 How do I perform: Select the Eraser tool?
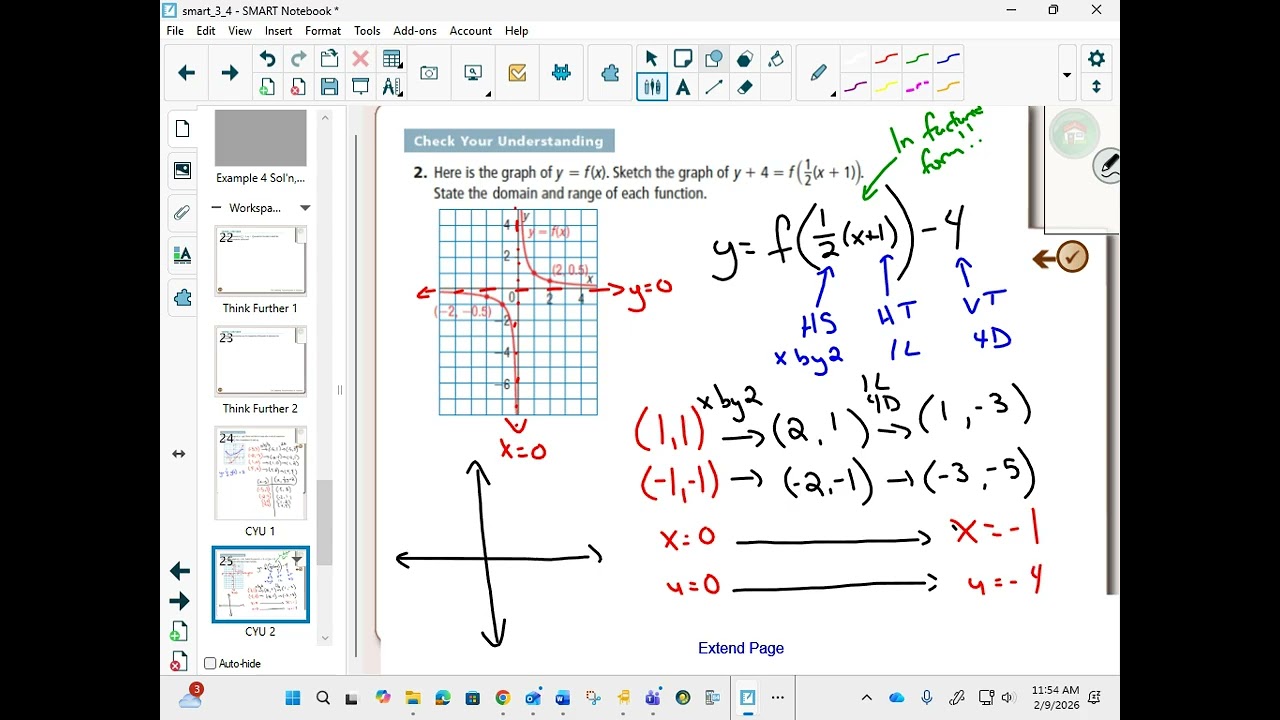[x=745, y=87]
